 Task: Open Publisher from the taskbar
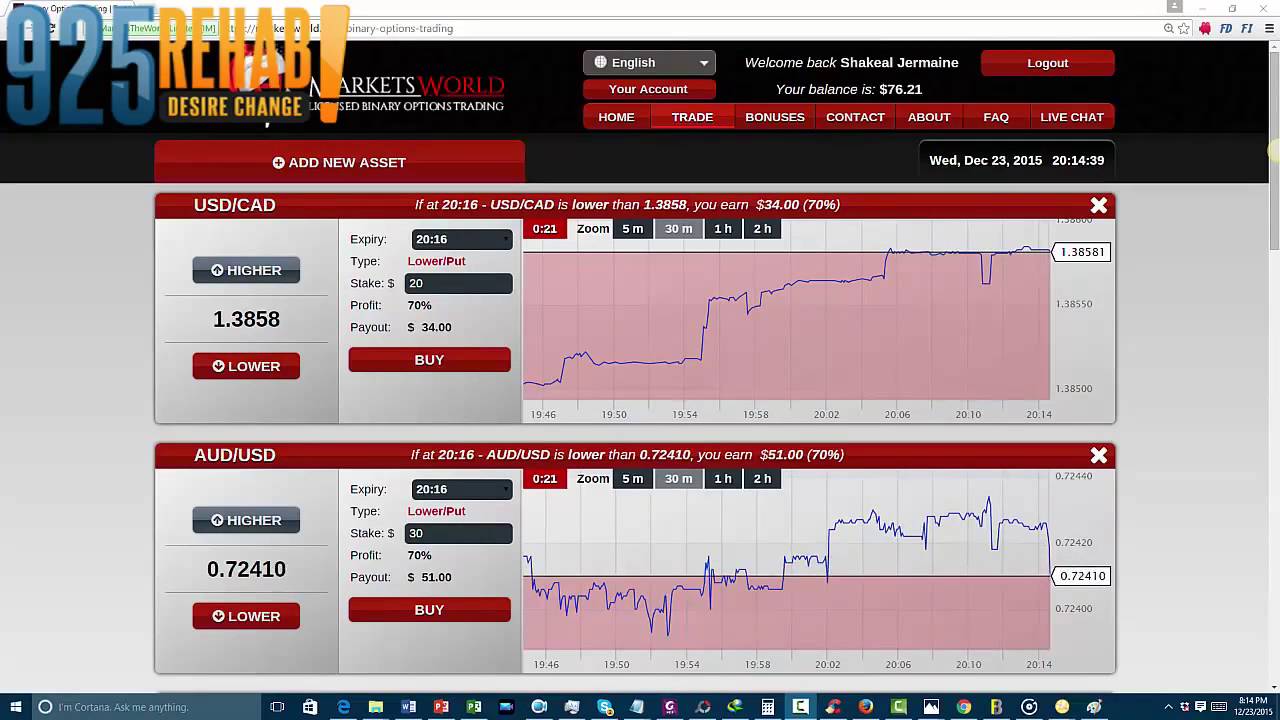pyautogui.click(x=474, y=707)
